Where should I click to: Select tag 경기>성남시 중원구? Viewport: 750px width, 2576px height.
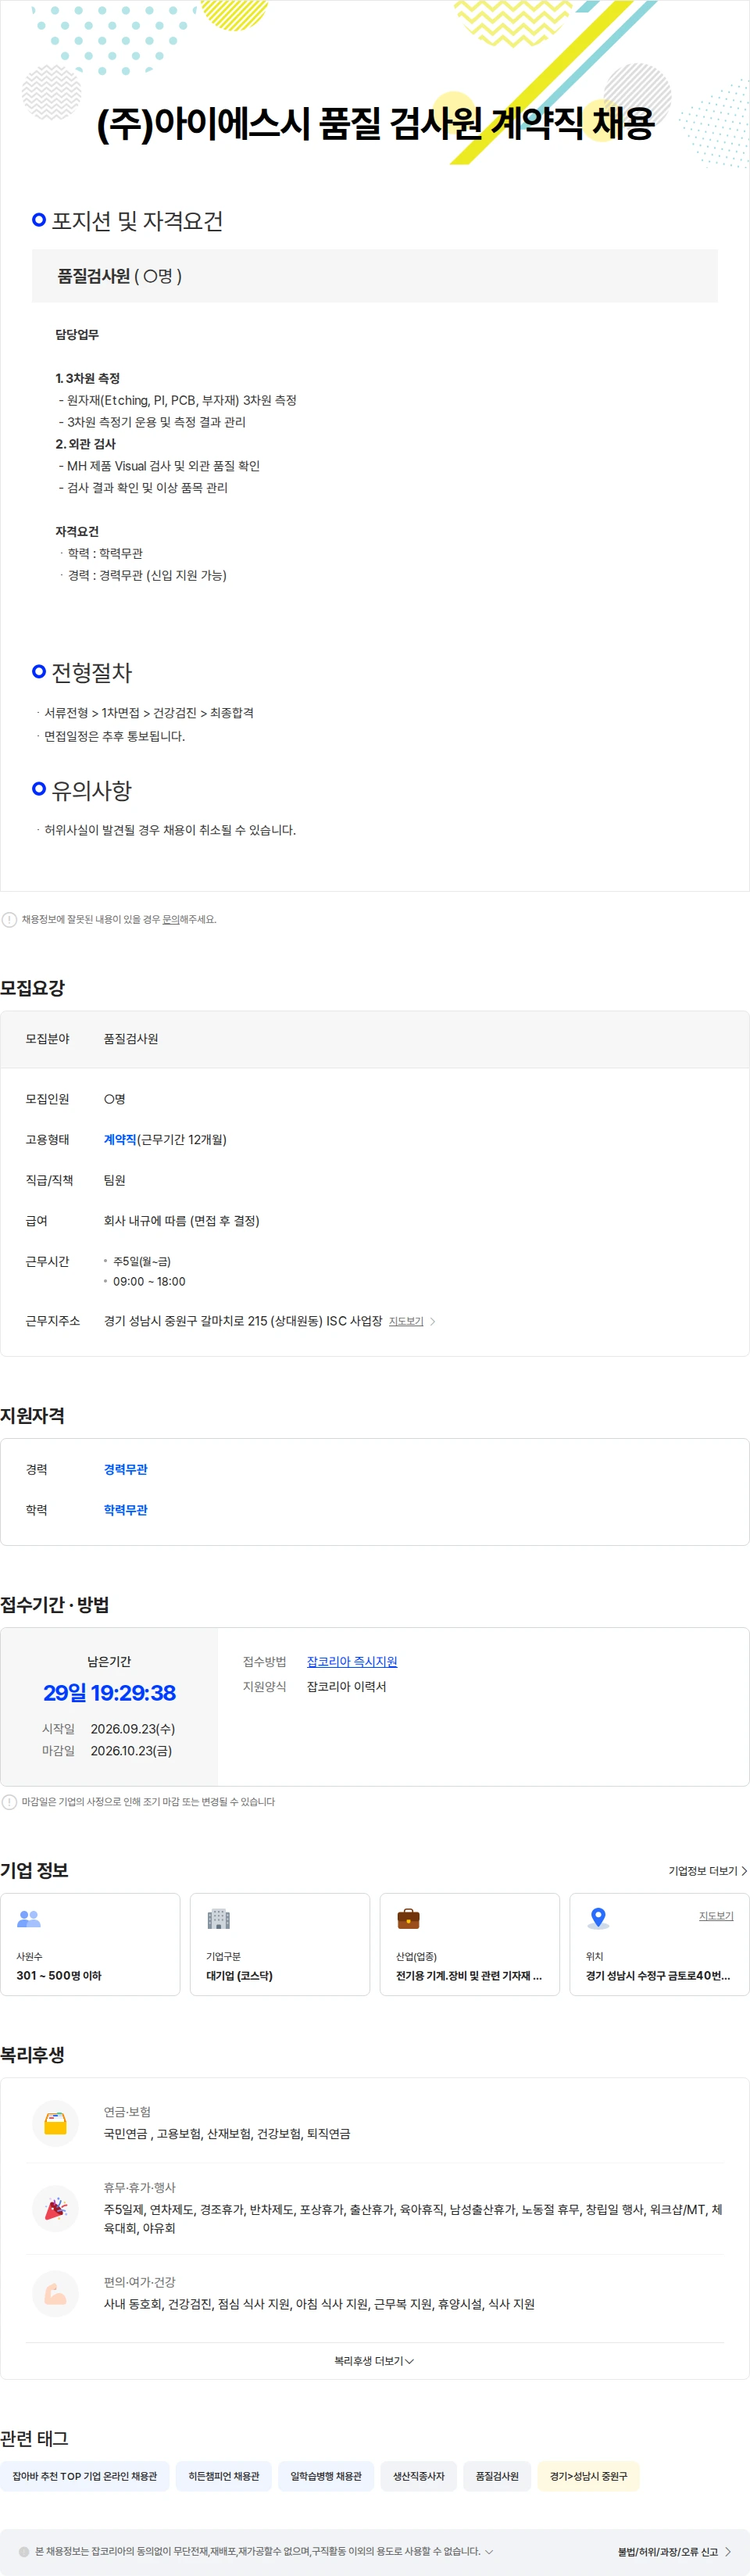(589, 2476)
